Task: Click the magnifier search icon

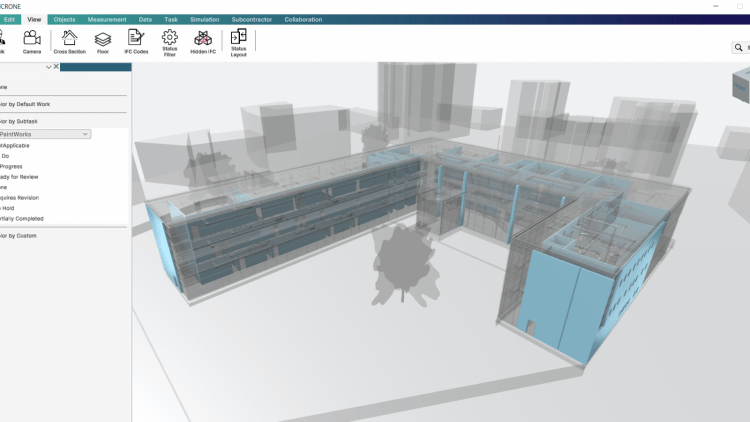Action: pyautogui.click(x=737, y=47)
